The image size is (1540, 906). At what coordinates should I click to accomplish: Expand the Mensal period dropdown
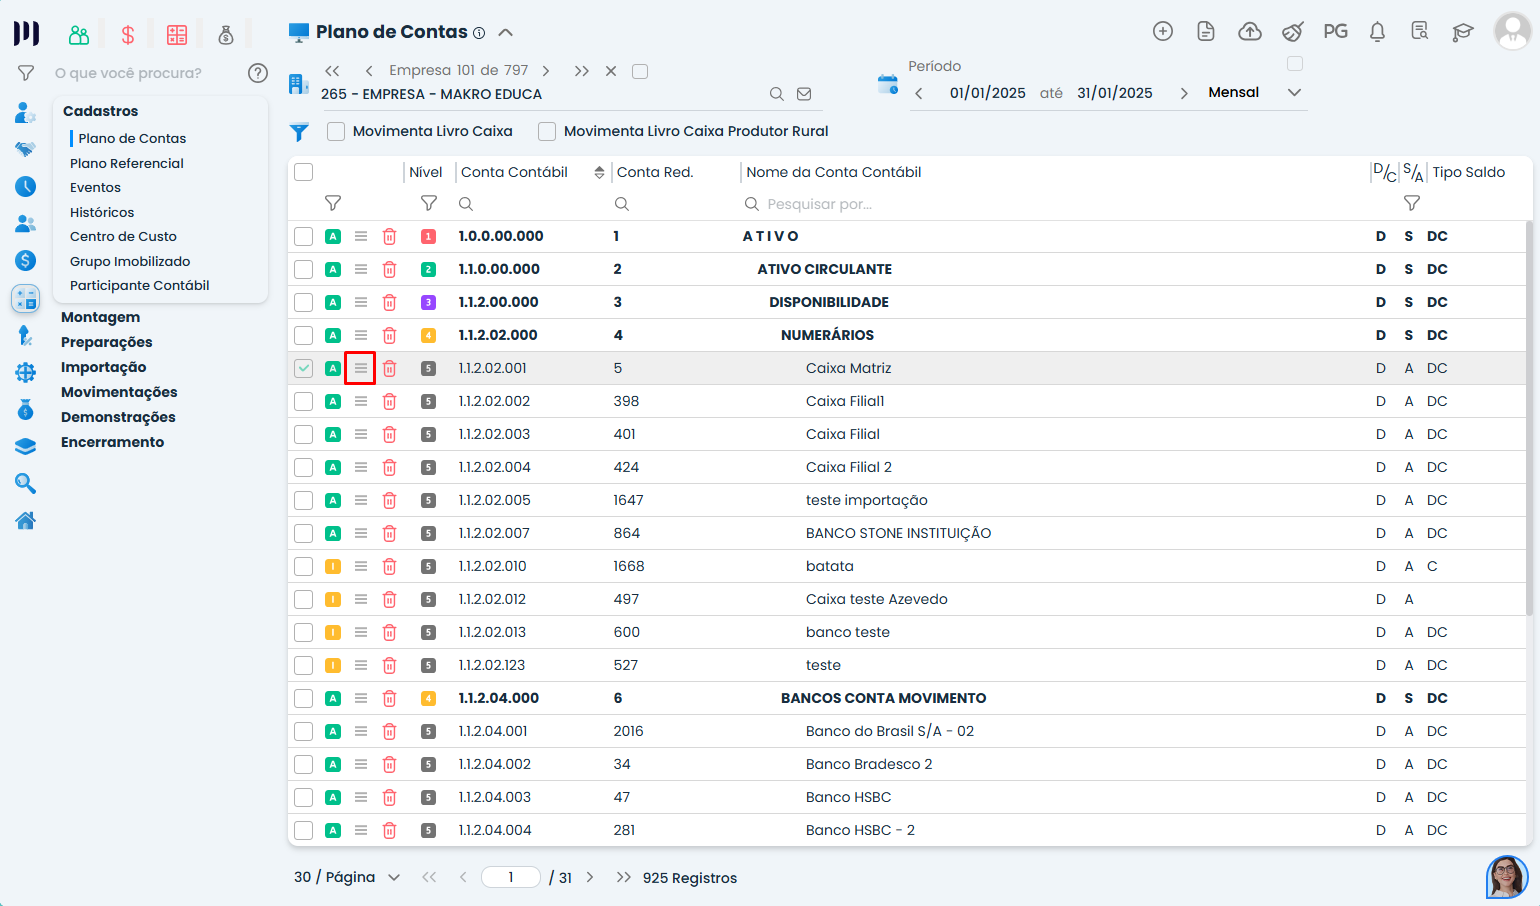[x=1294, y=93]
